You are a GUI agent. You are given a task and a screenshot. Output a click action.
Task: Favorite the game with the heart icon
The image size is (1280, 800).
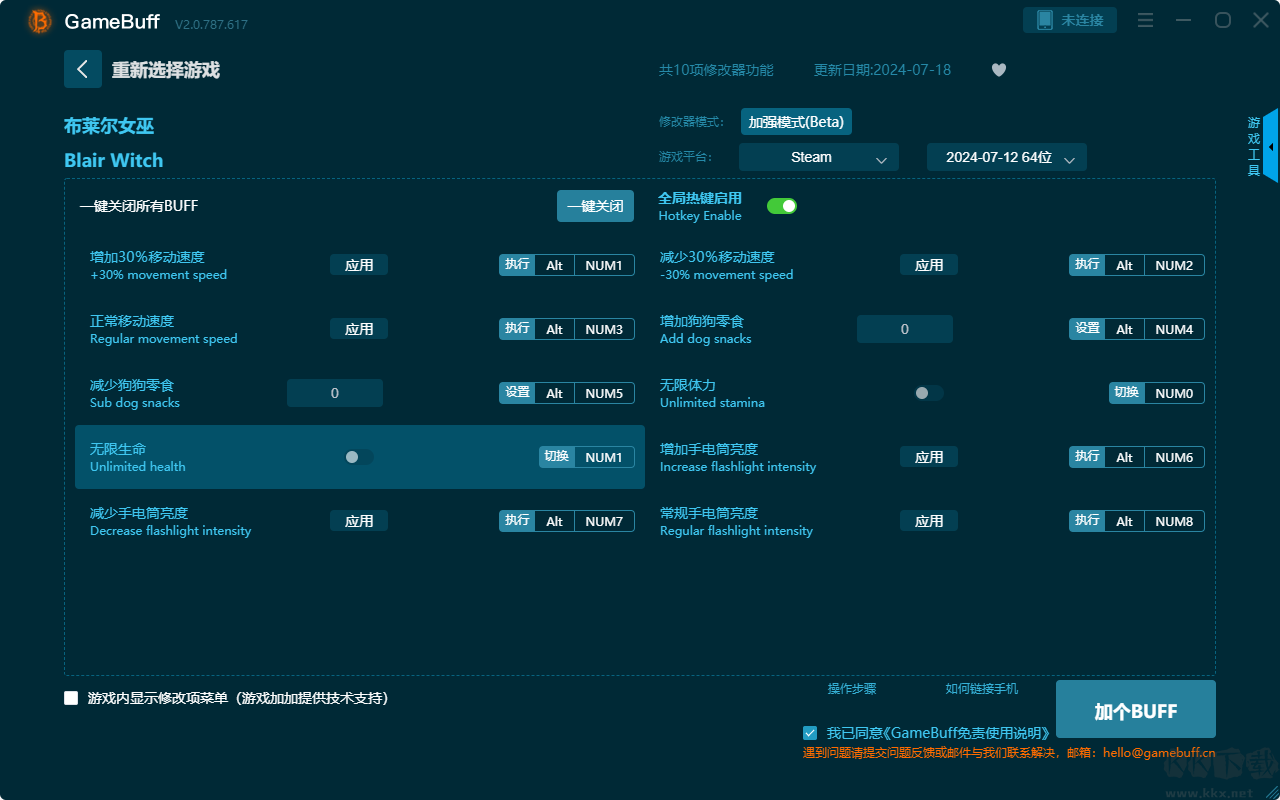[x=999, y=70]
